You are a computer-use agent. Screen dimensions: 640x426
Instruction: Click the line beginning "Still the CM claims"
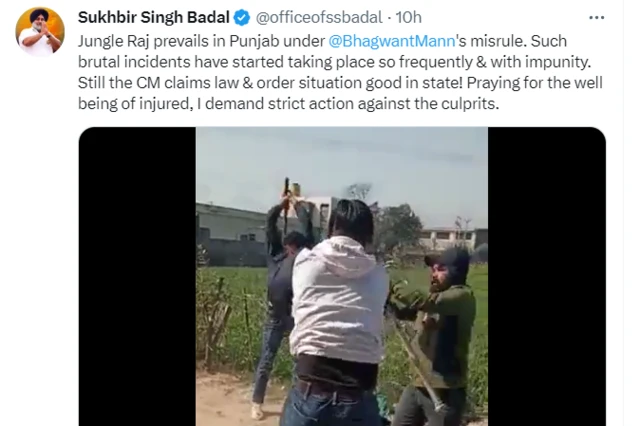tap(340, 83)
